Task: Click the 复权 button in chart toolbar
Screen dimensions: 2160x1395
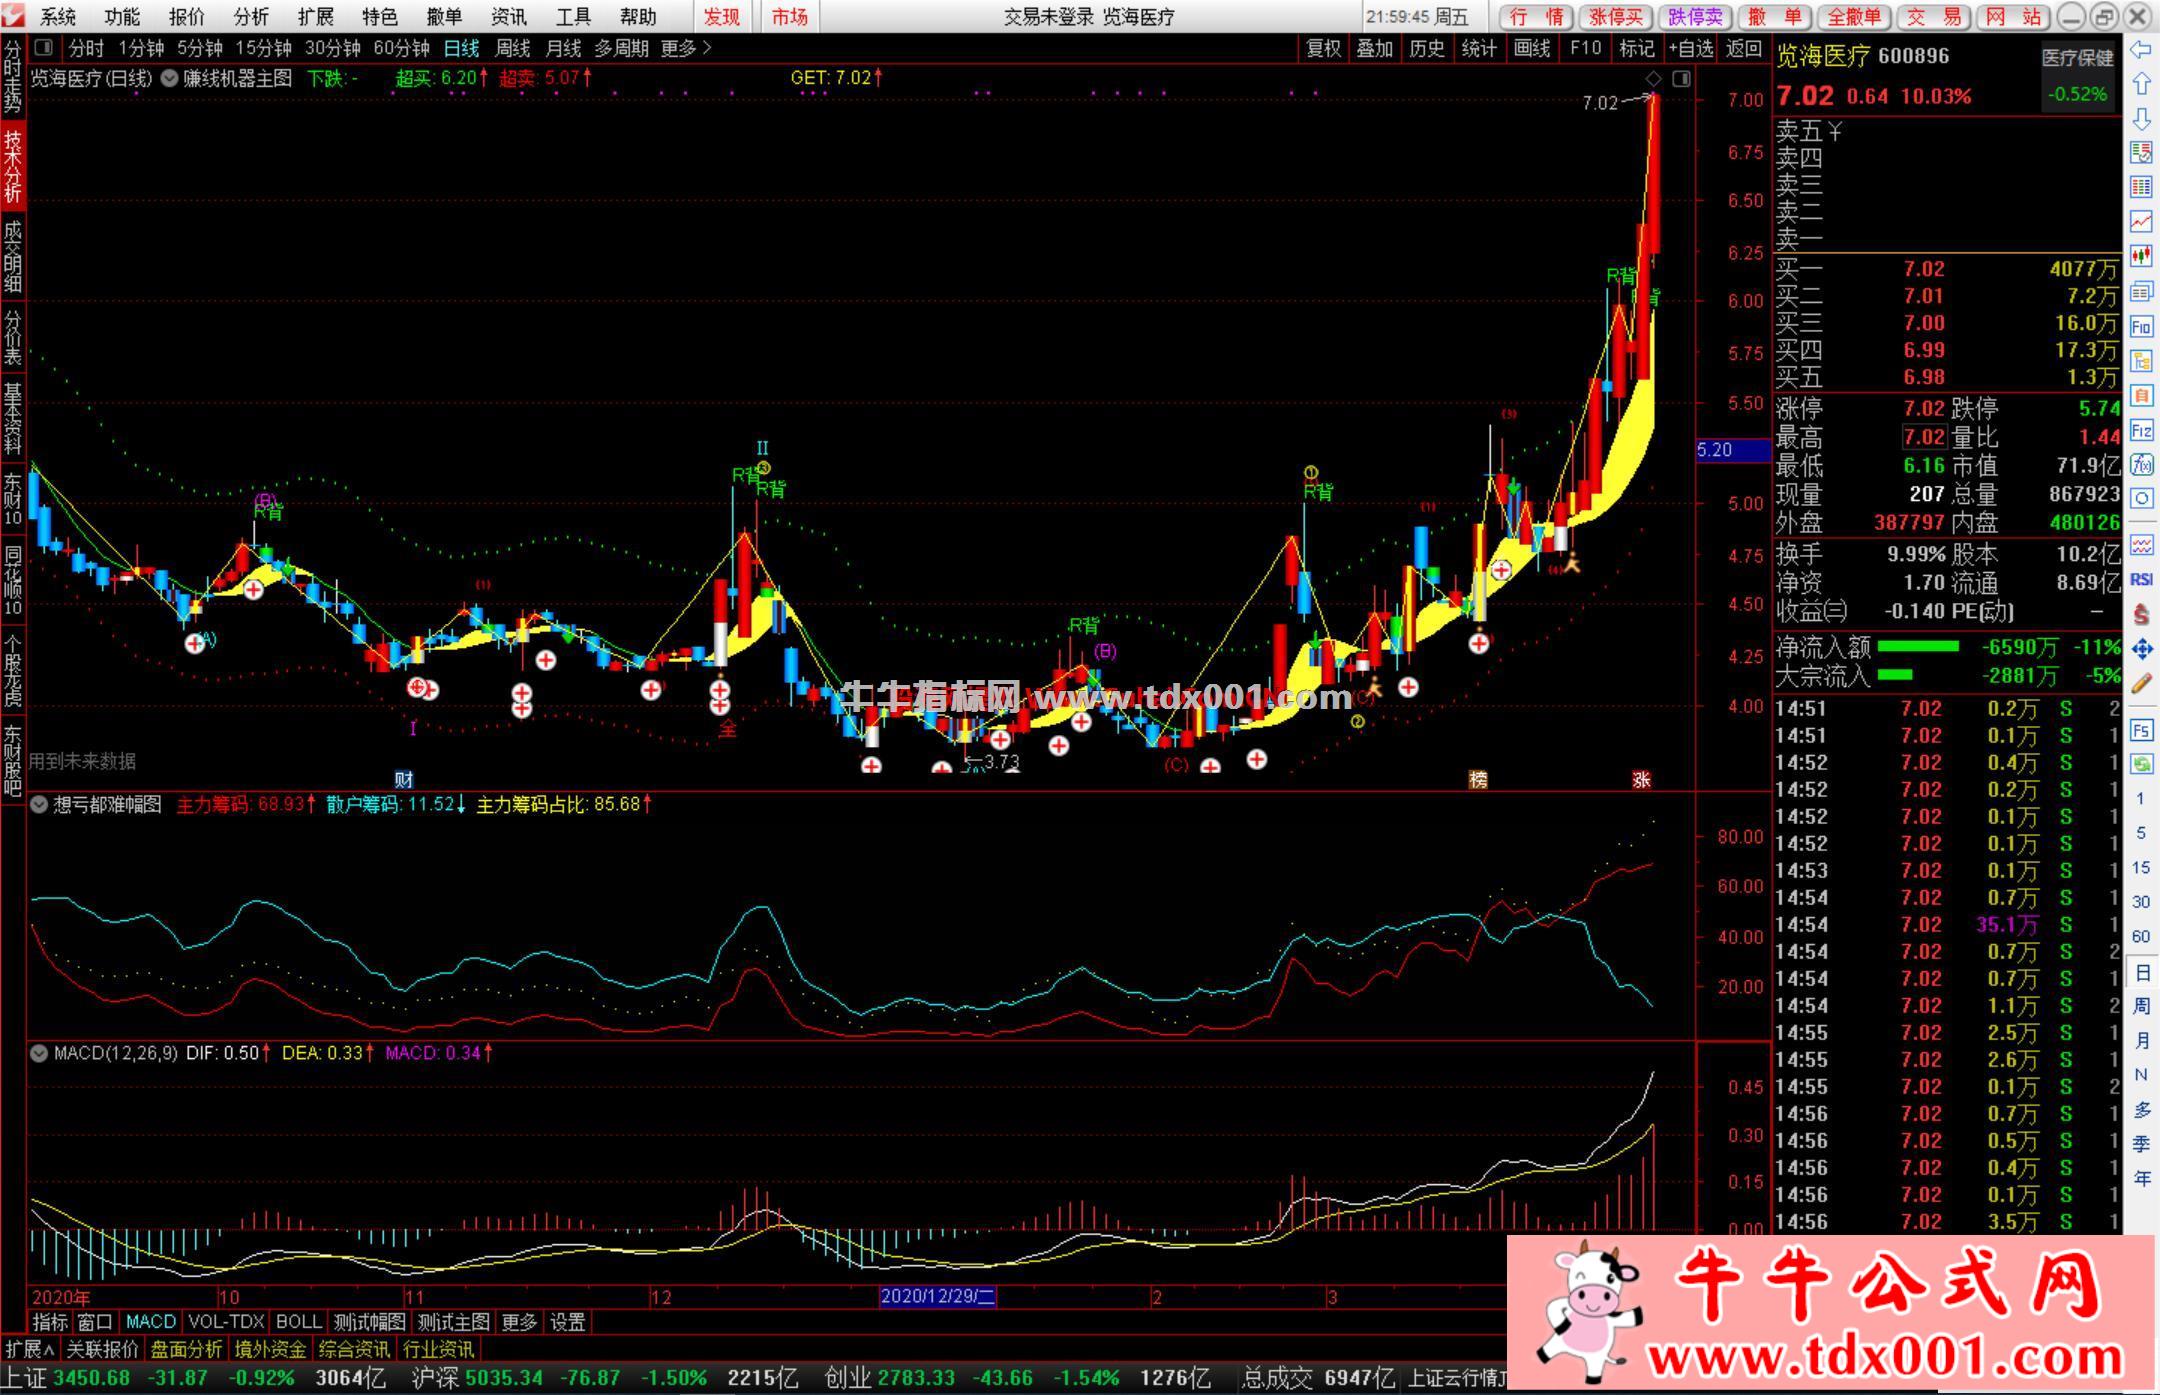Action: pyautogui.click(x=1323, y=48)
